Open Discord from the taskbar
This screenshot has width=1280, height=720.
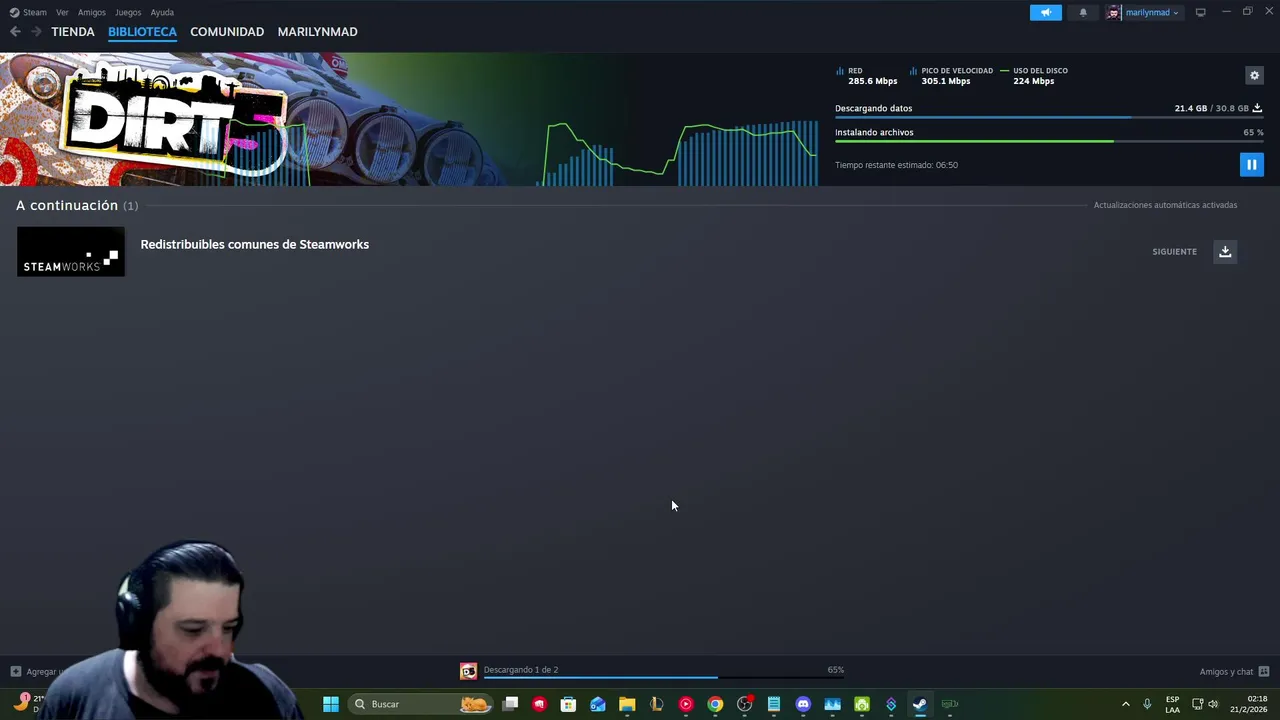click(x=803, y=704)
